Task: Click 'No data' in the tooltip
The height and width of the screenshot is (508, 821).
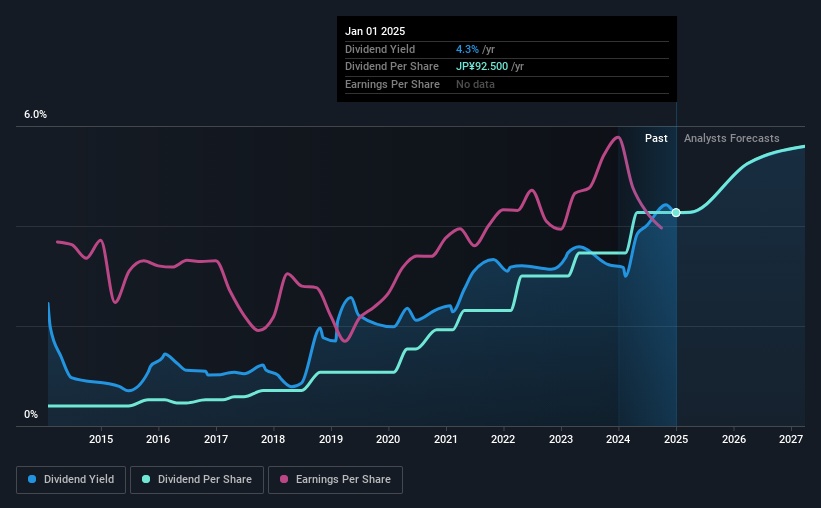Action: 475,84
